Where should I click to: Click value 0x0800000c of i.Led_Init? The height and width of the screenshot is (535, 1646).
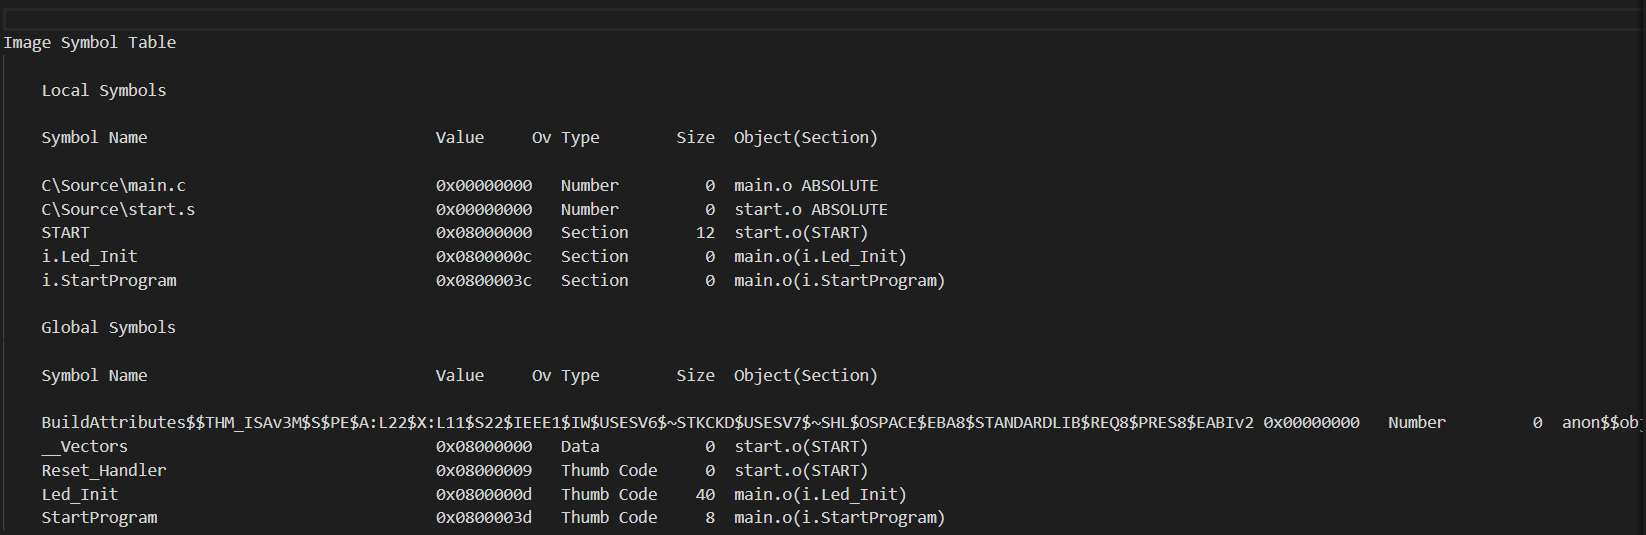pos(484,256)
